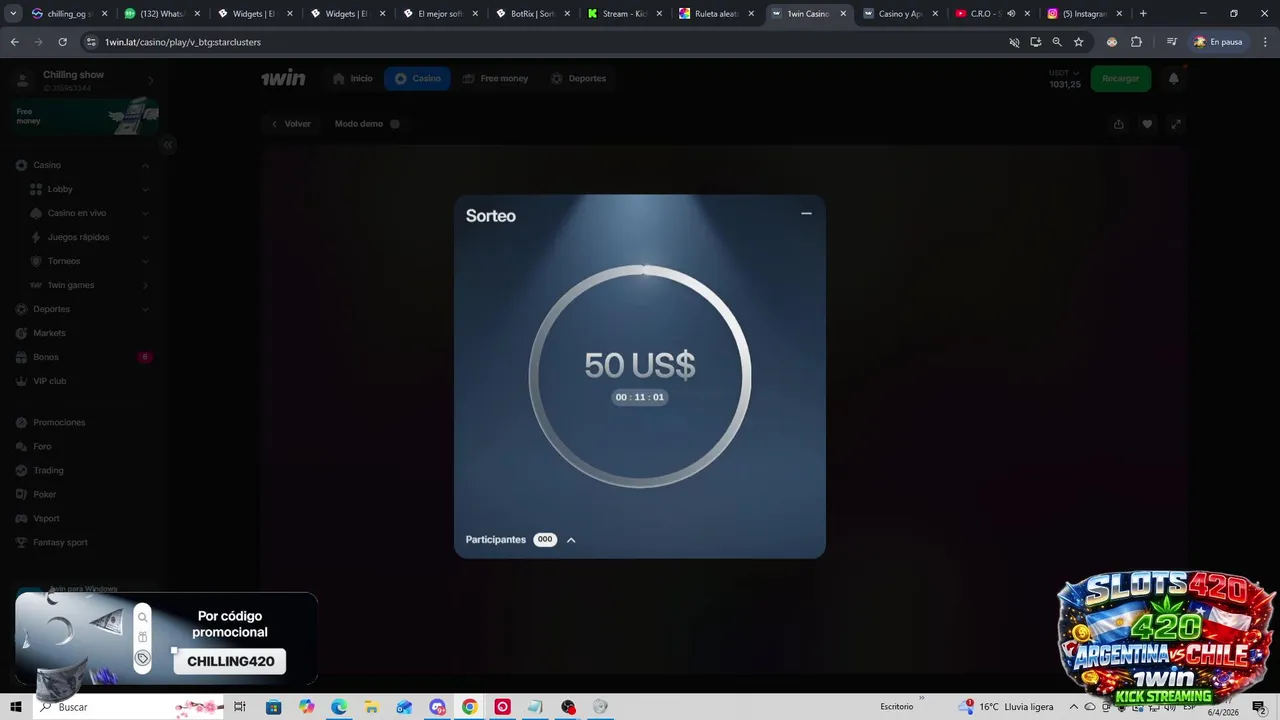Toggle the Modo demo switch
This screenshot has height=720, width=1280.
(x=395, y=124)
